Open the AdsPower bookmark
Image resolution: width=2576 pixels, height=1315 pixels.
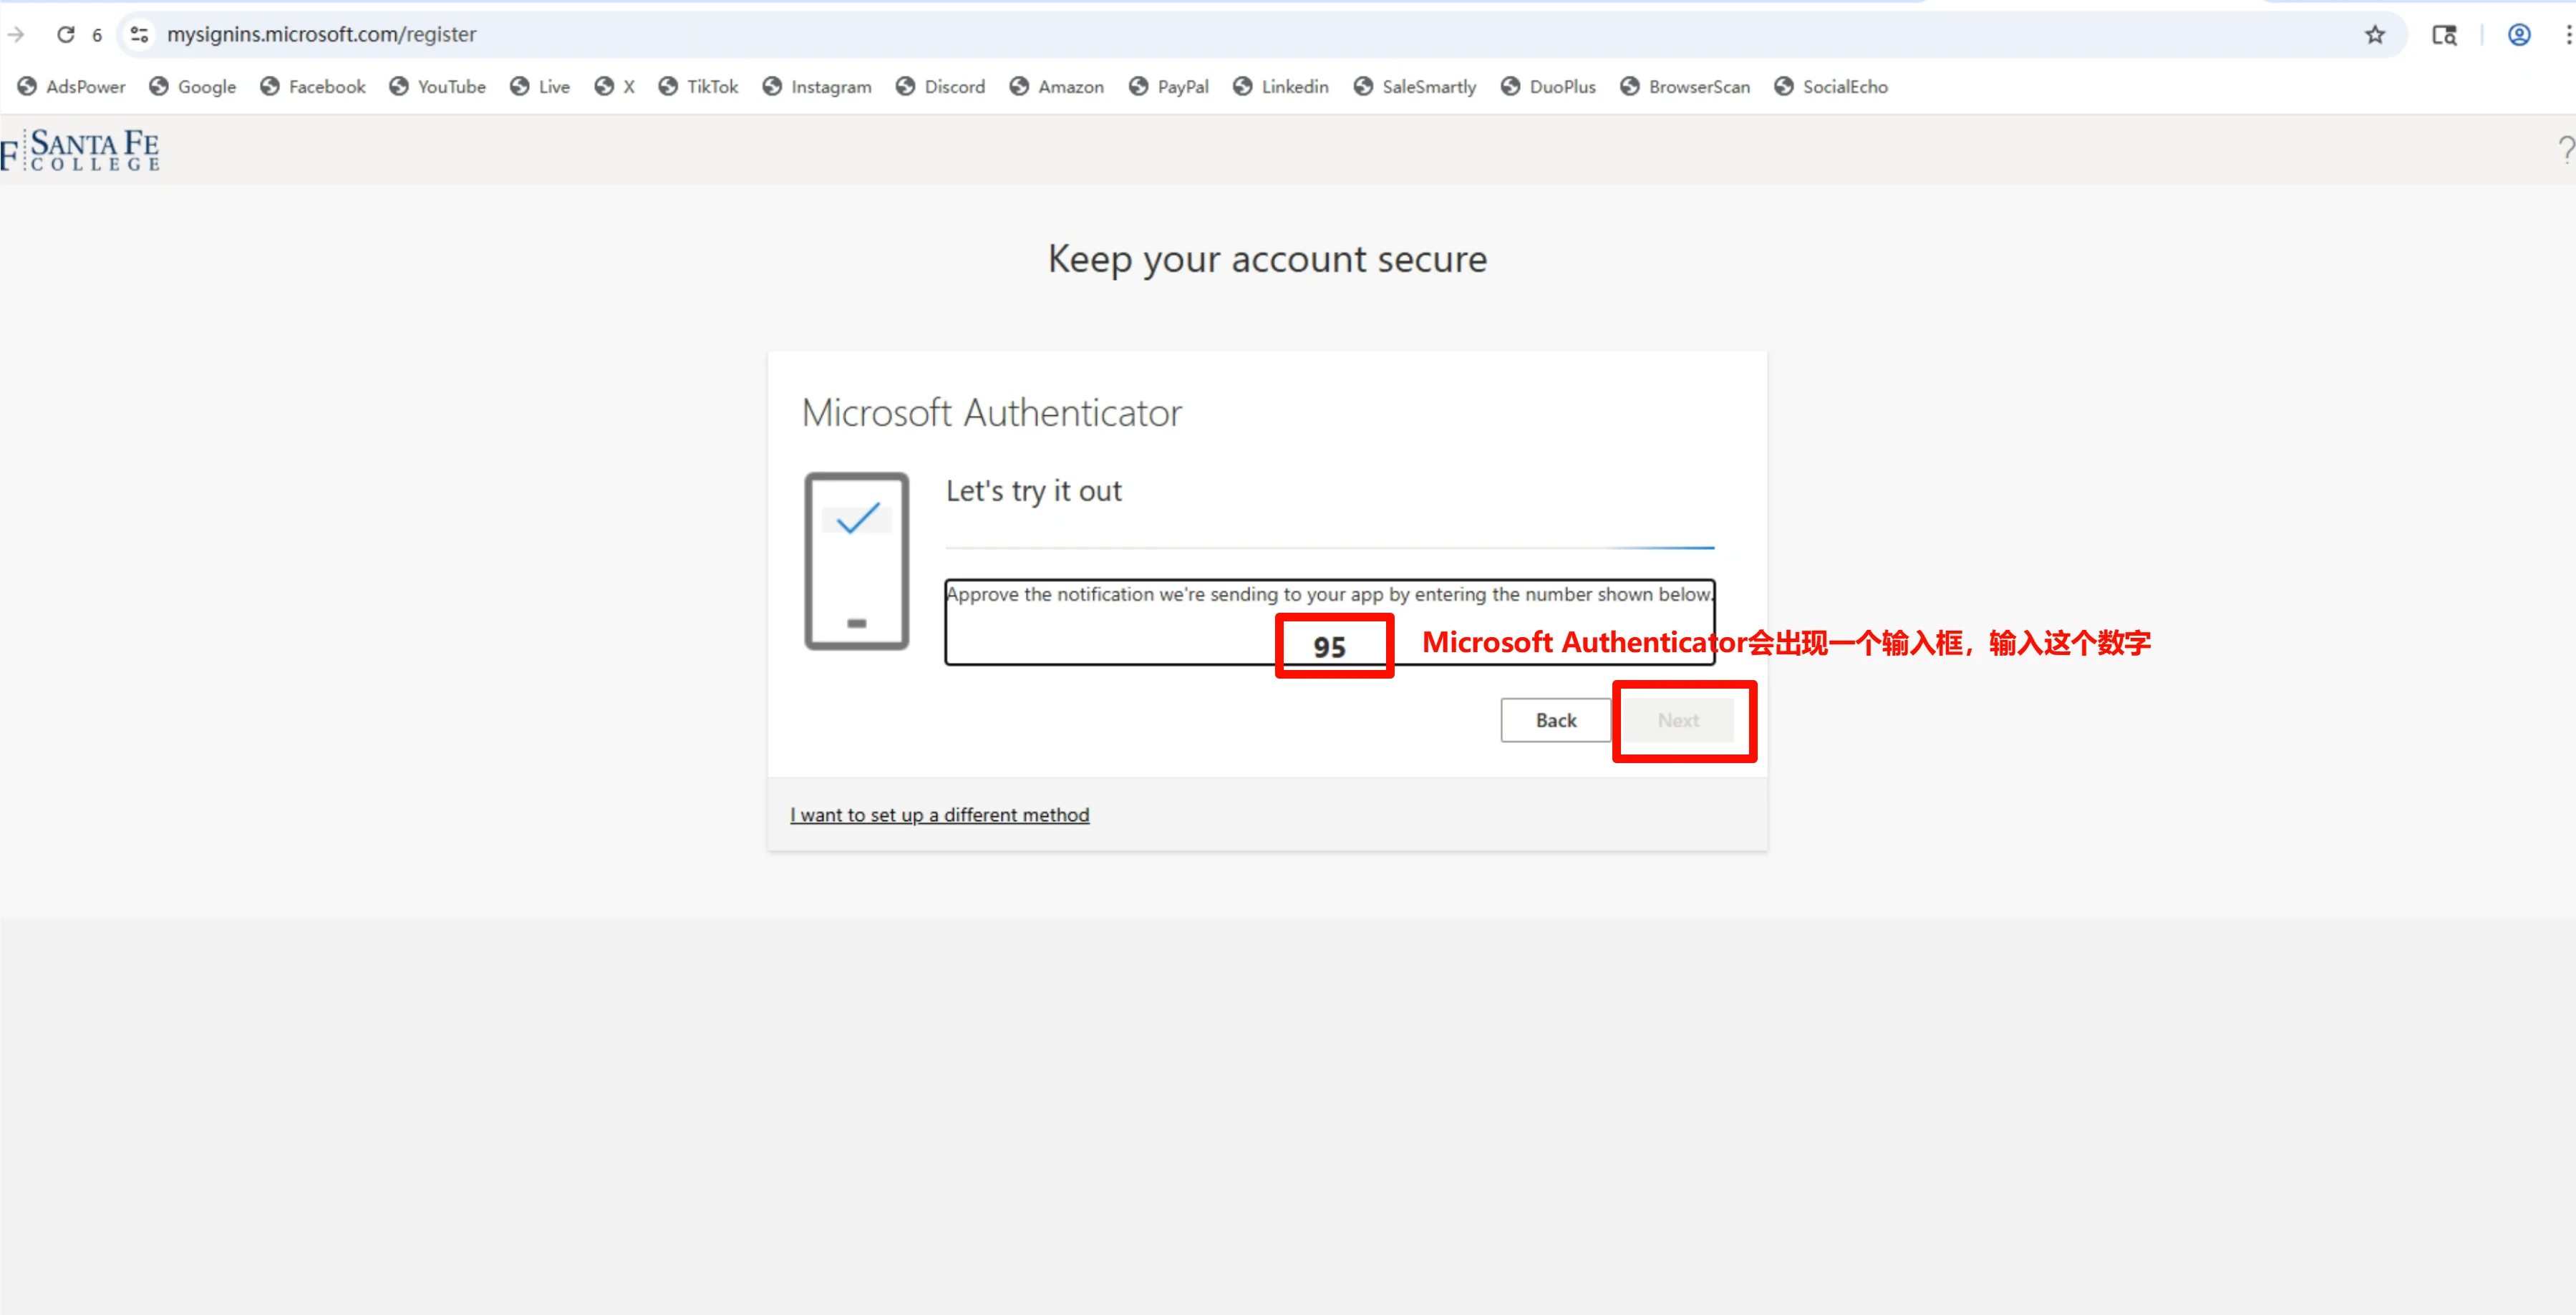point(72,87)
